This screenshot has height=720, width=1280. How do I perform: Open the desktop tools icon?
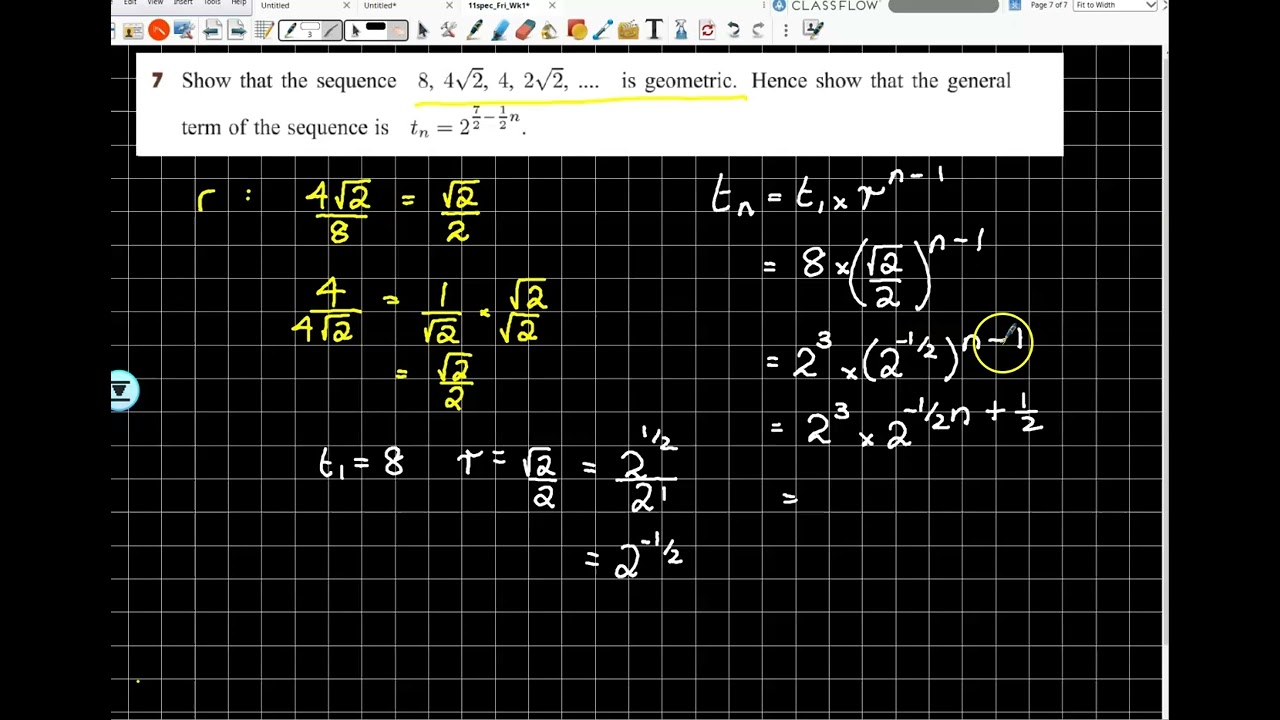click(184, 31)
